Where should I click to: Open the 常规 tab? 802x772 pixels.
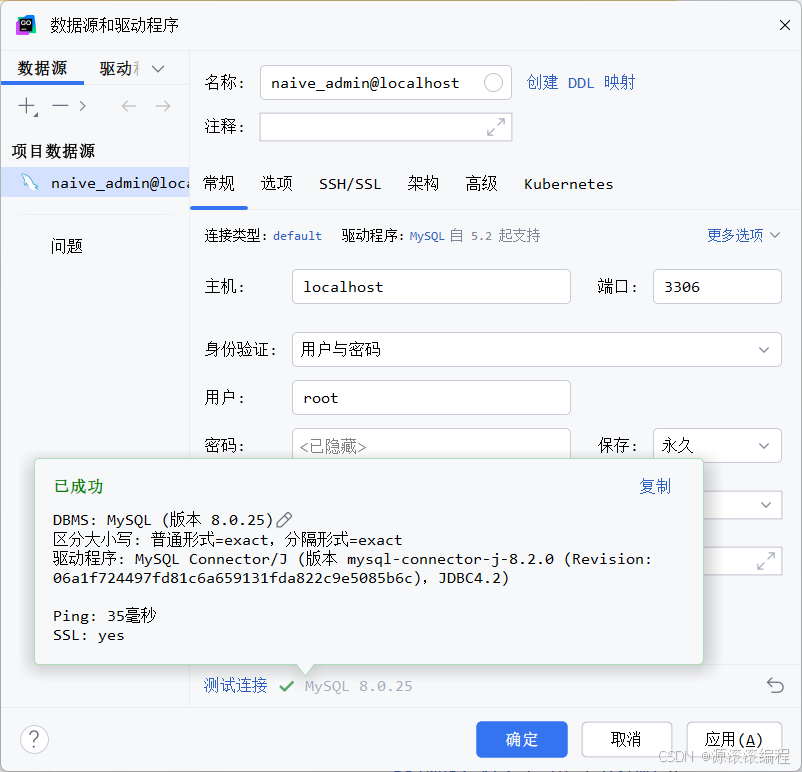click(219, 183)
